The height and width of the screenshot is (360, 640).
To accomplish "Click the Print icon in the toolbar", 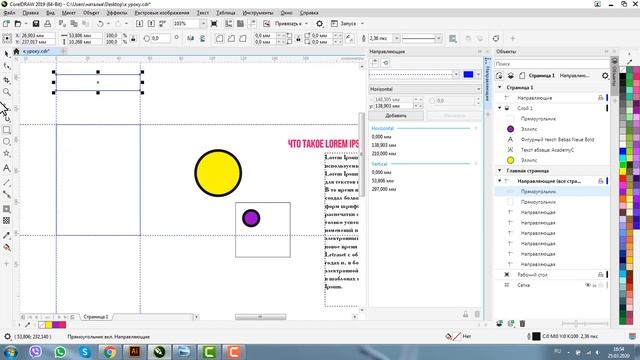I will (48, 24).
